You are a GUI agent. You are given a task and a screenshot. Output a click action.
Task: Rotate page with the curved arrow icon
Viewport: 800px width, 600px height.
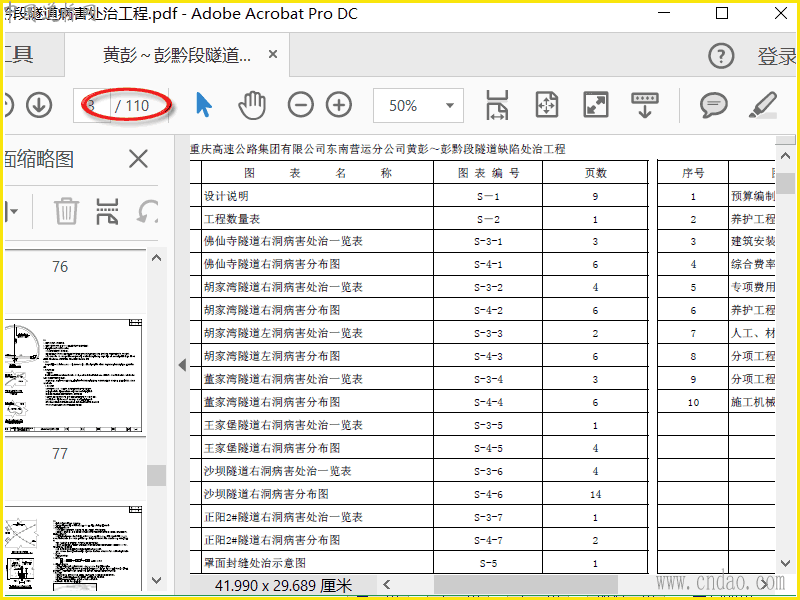coord(147,211)
